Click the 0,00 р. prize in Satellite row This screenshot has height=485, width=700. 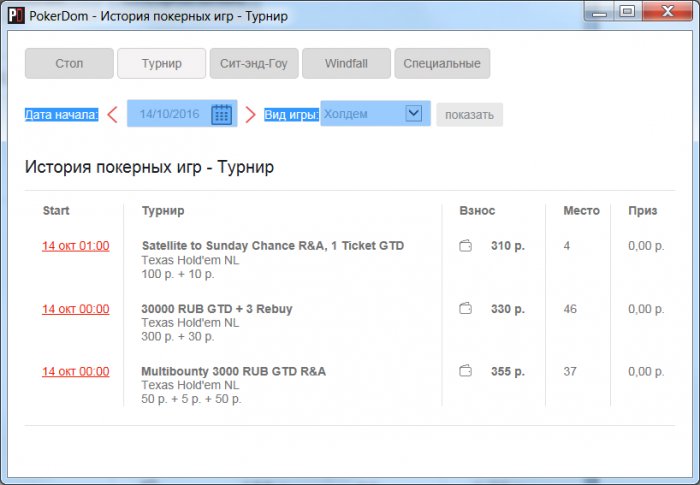646,246
